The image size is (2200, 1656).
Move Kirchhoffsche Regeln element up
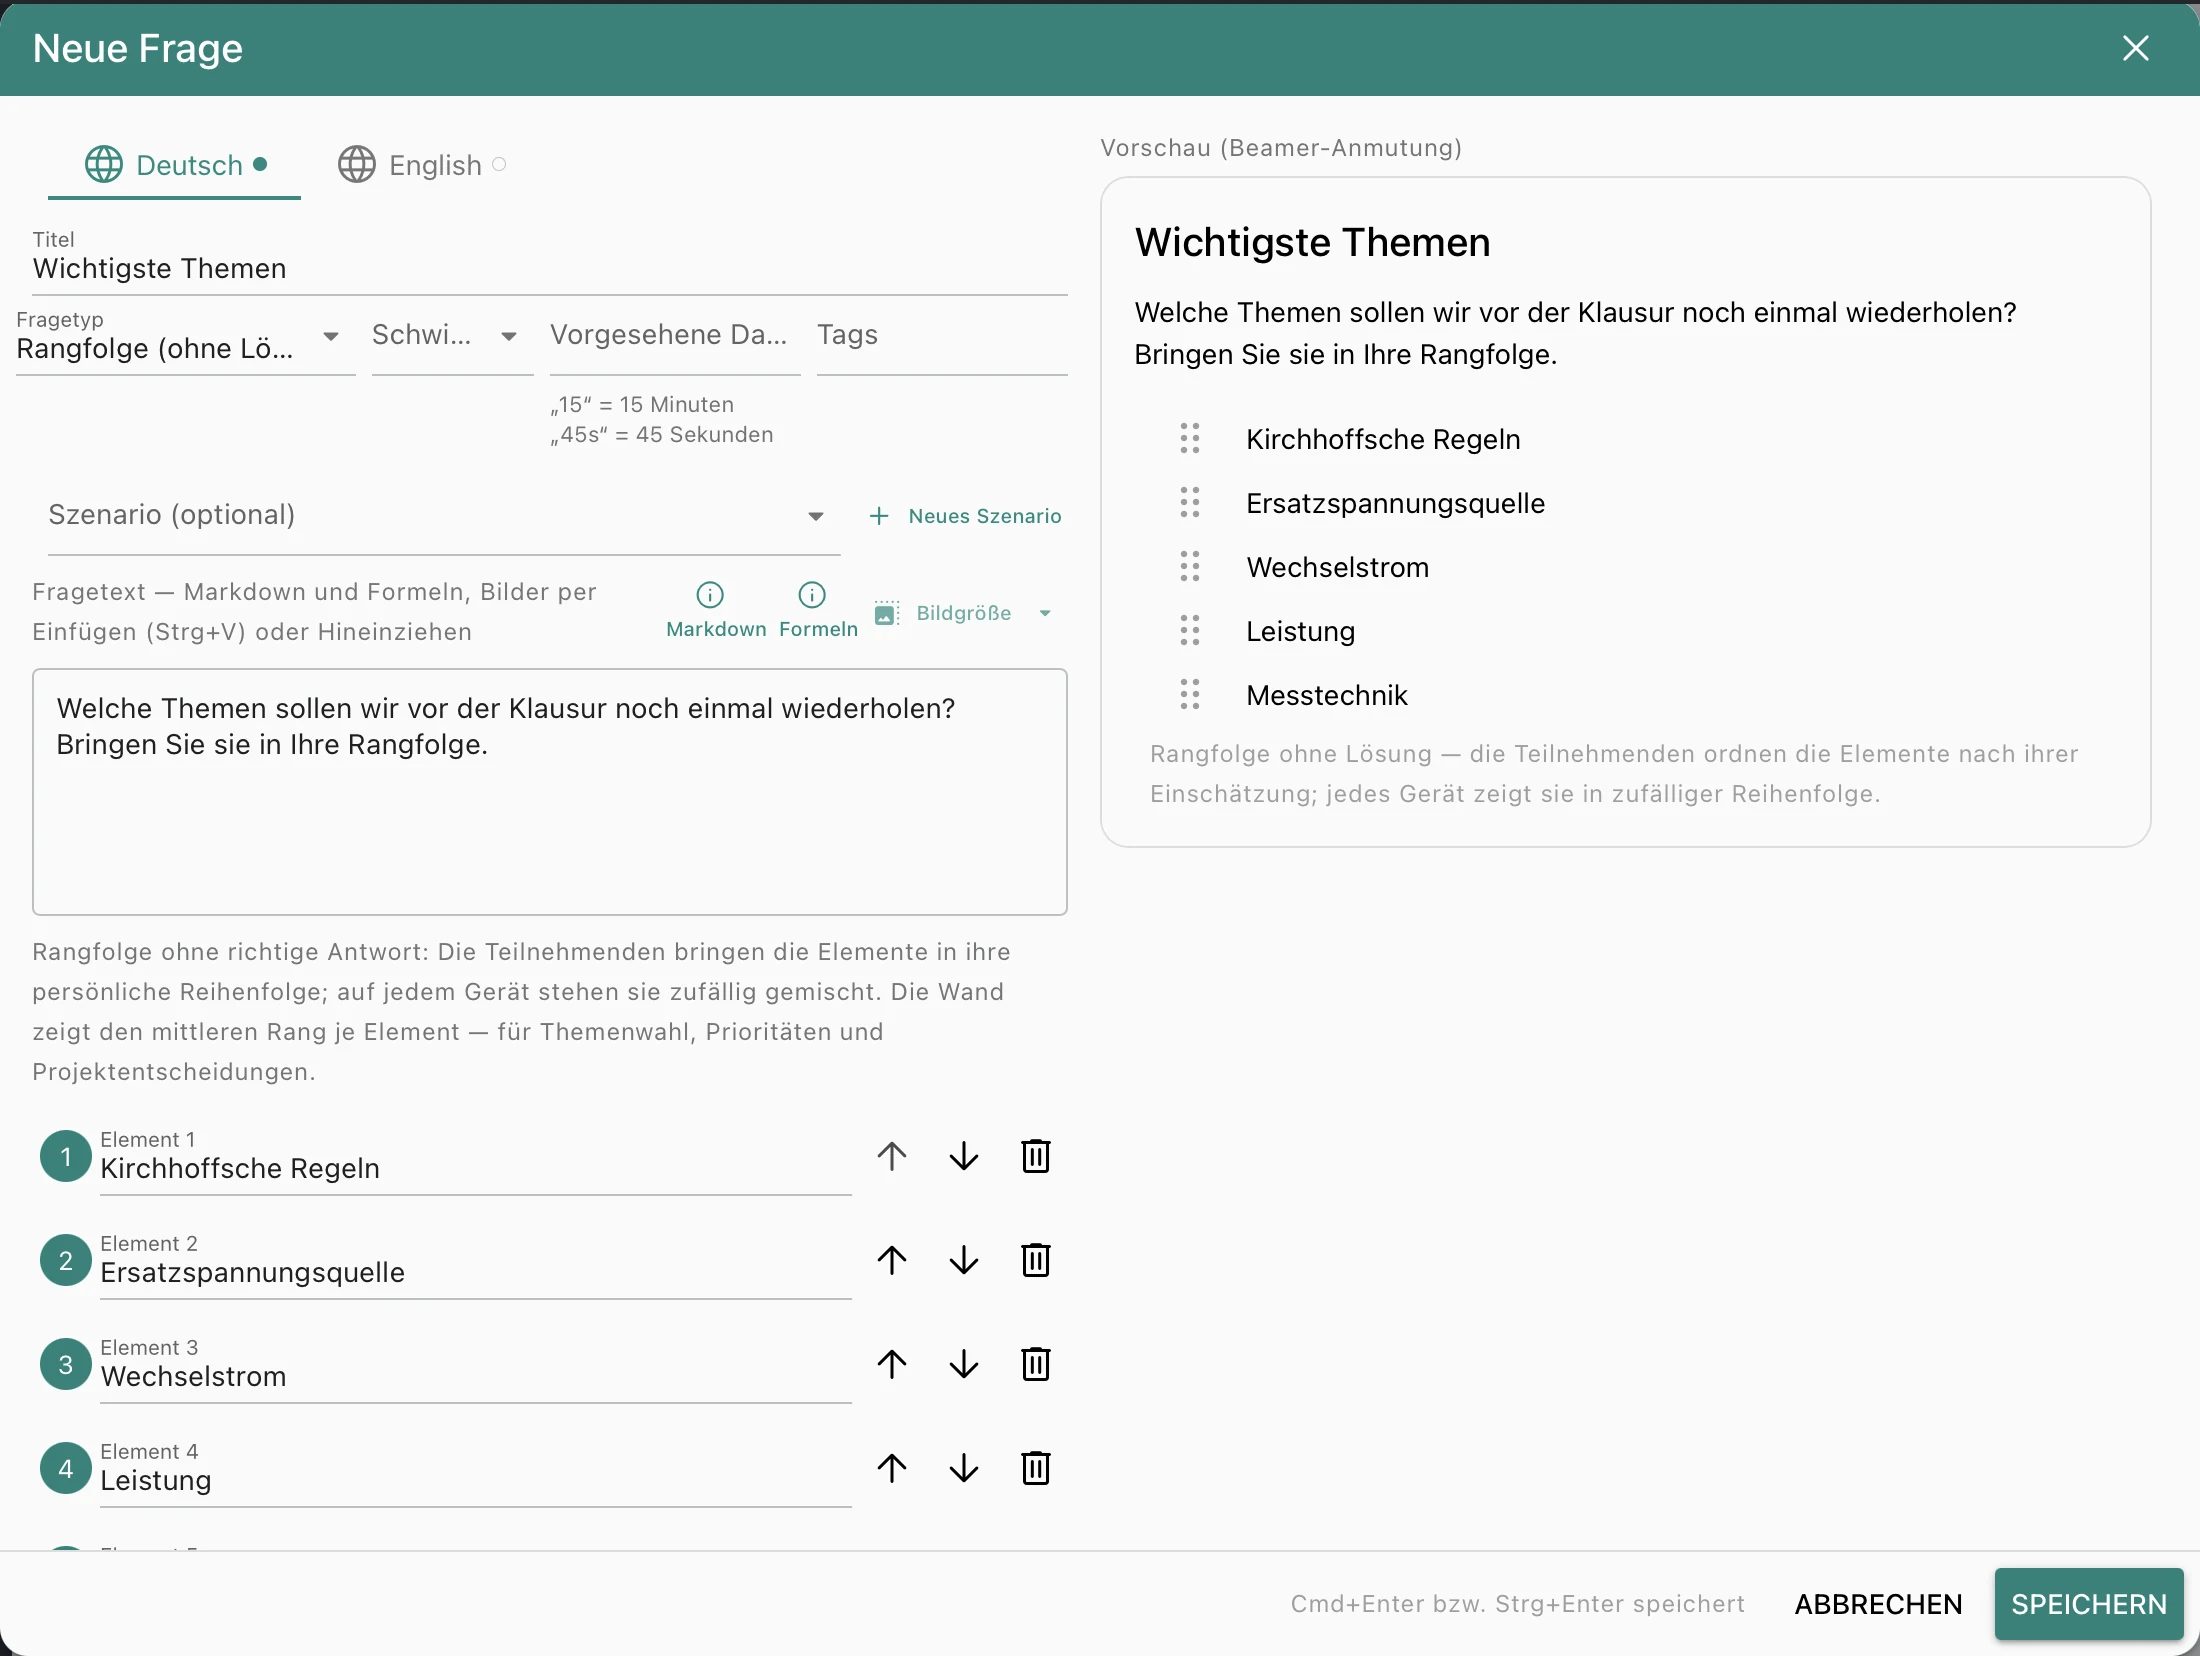892,1157
